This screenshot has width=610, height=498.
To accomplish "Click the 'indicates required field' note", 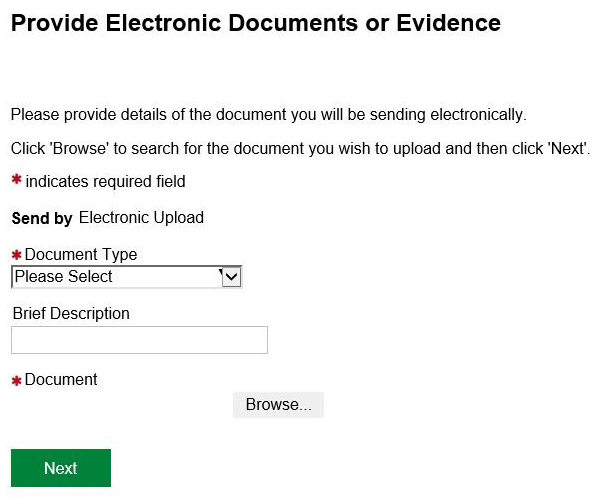I will 105,181.
